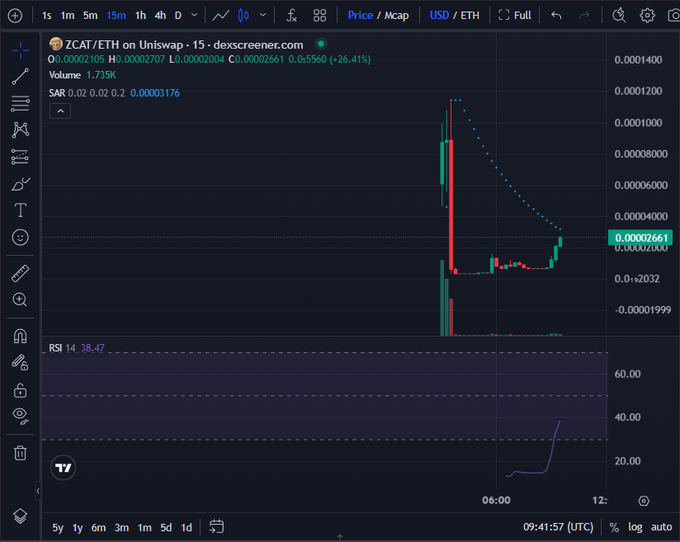
Task: Undo the last chart action
Action: click(x=556, y=16)
